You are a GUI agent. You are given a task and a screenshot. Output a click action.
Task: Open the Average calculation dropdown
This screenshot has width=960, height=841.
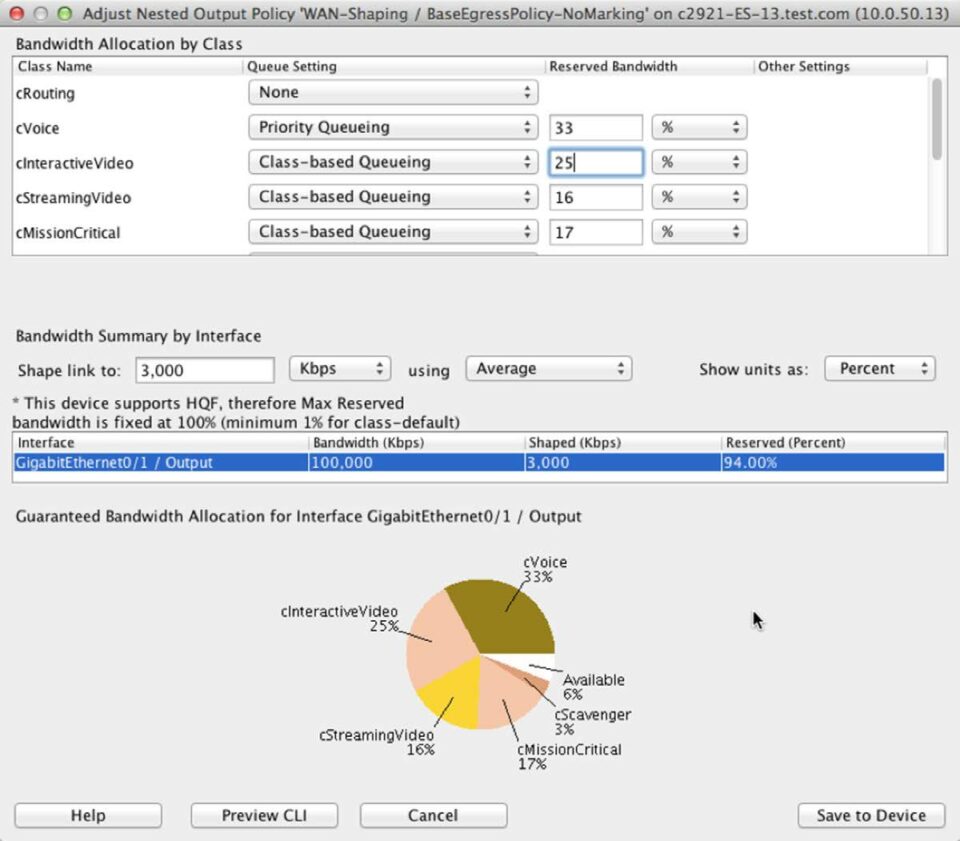(x=548, y=368)
